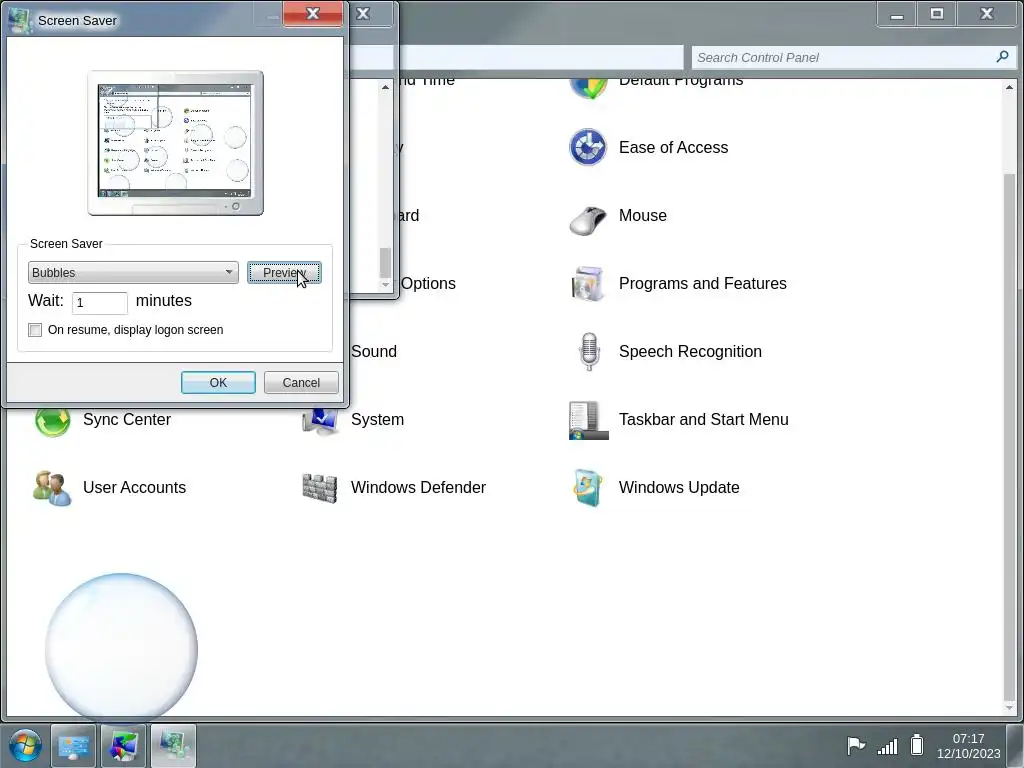This screenshot has height=768, width=1024.
Task: Enable On resume display logon screen
Action: 35,330
